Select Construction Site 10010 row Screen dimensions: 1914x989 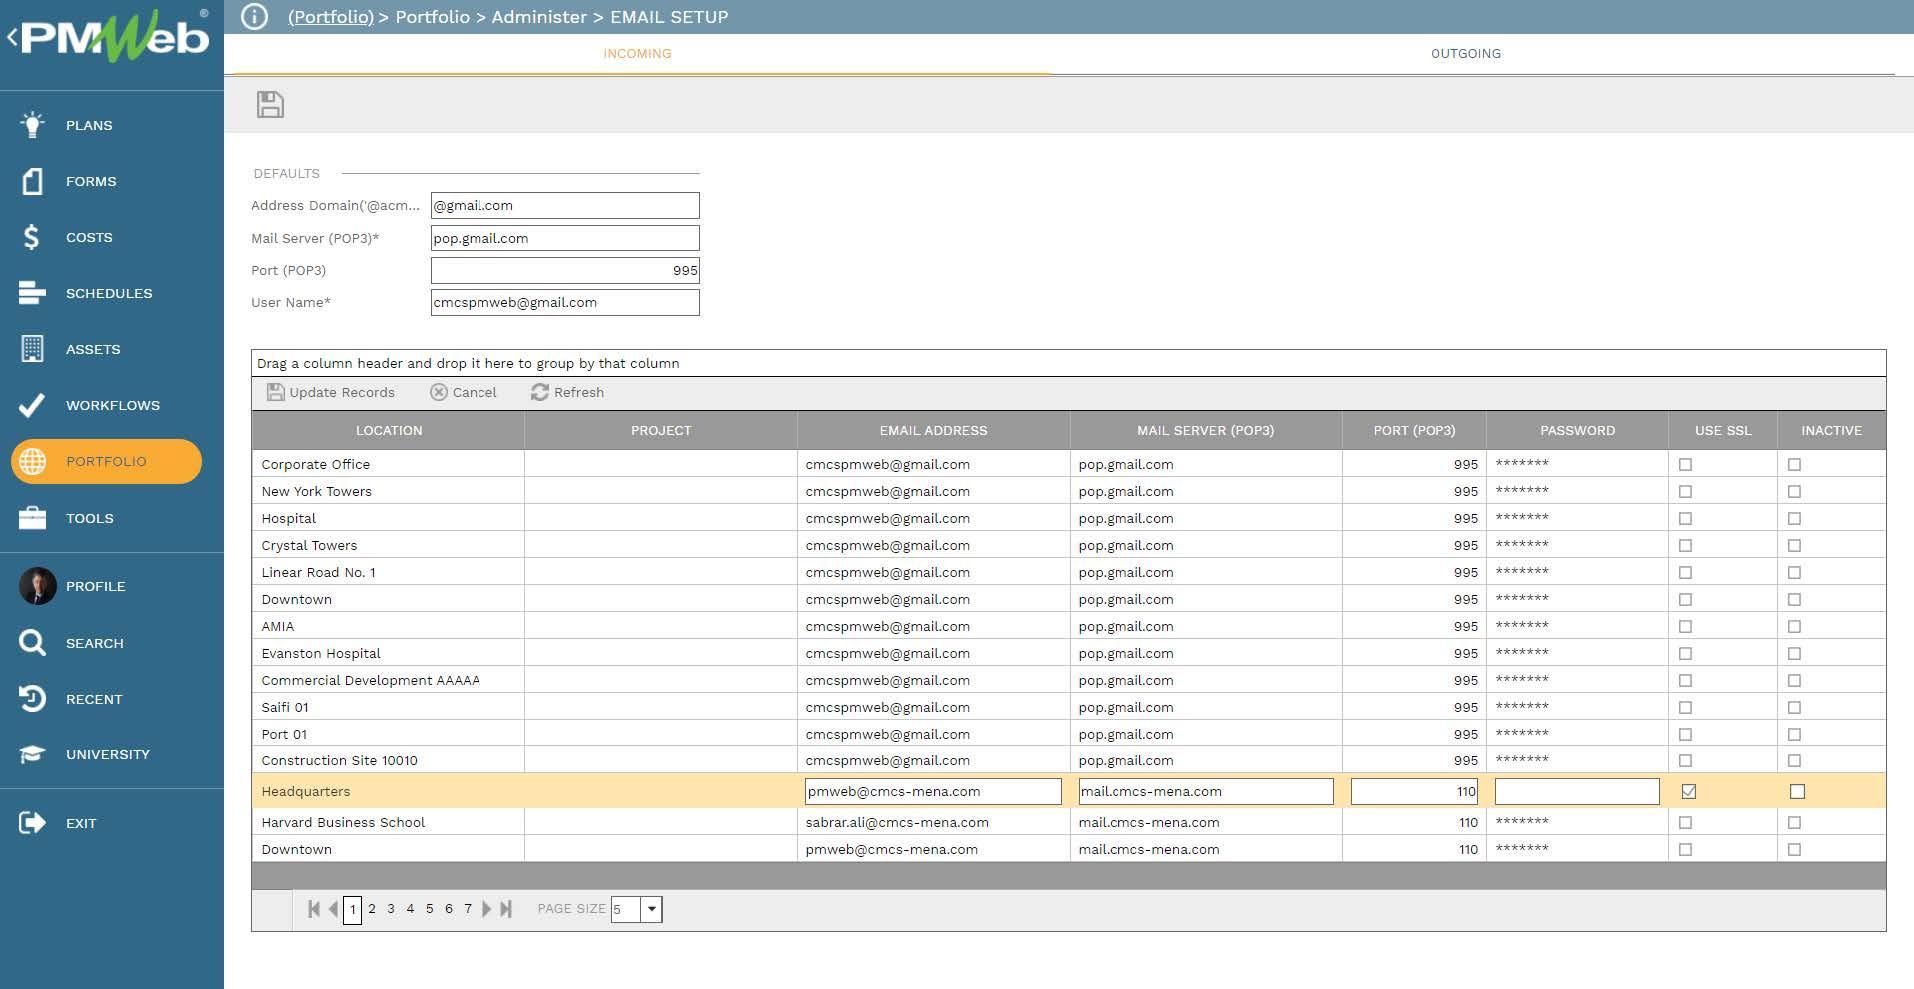click(x=1068, y=760)
